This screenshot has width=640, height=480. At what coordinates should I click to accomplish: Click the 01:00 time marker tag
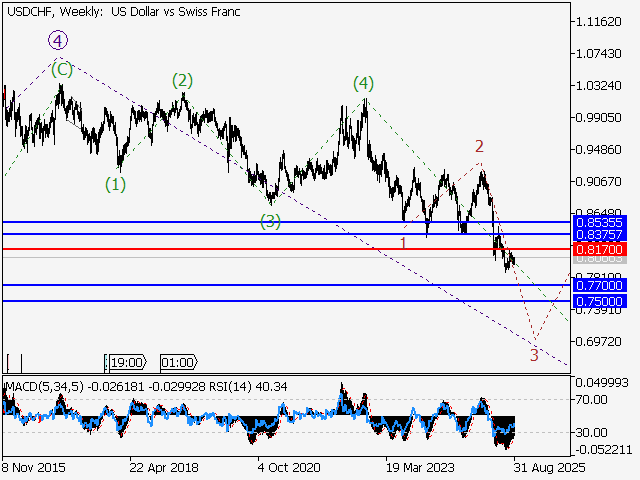tap(178, 362)
